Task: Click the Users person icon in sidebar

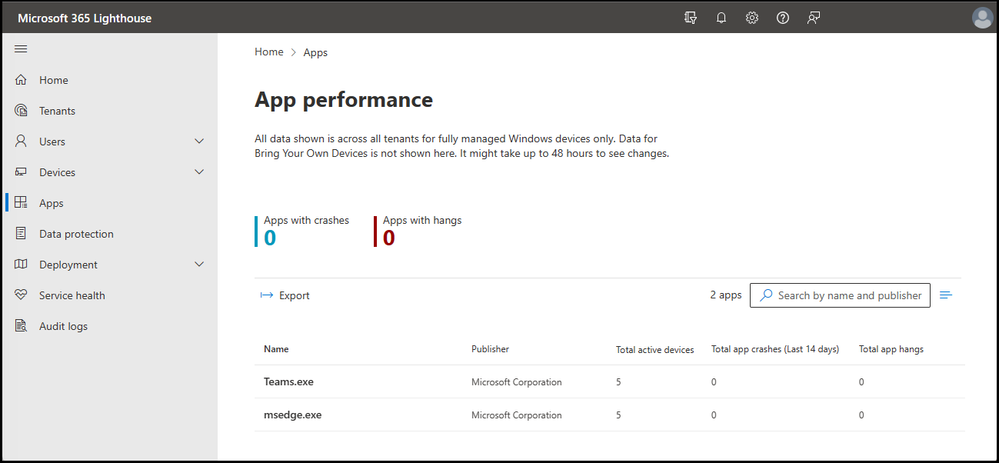Action: point(21,141)
